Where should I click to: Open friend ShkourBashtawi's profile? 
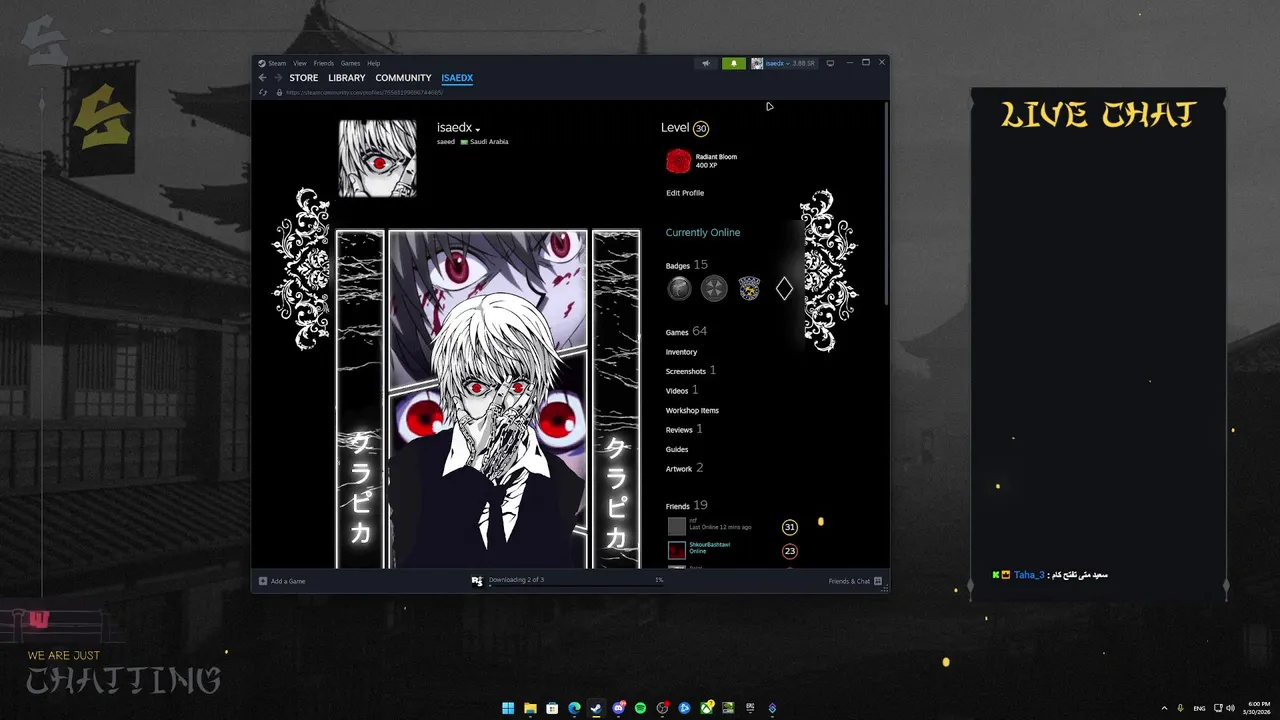tap(709, 545)
